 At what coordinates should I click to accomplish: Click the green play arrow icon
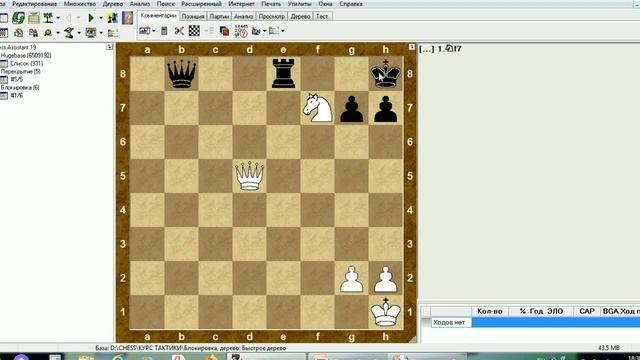[91, 18]
